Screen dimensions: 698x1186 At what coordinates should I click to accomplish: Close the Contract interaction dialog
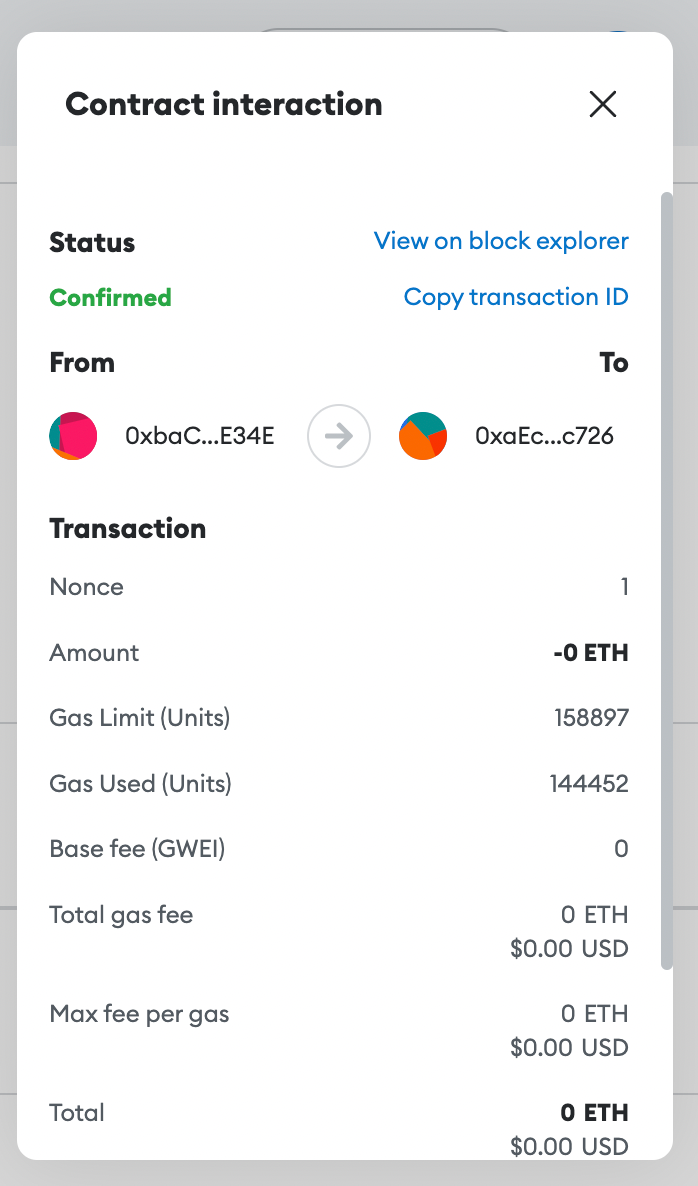point(603,104)
